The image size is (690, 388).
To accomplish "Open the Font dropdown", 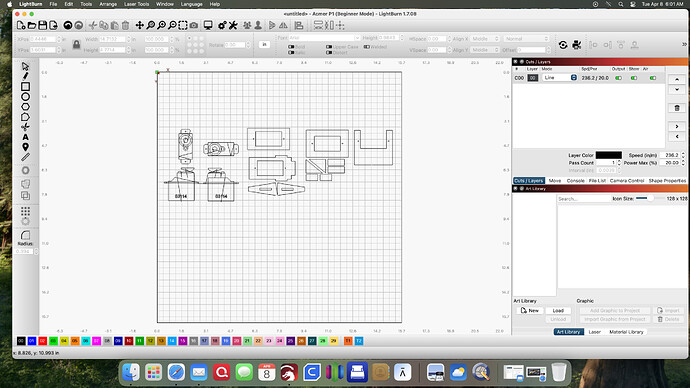I will [x=324, y=38].
